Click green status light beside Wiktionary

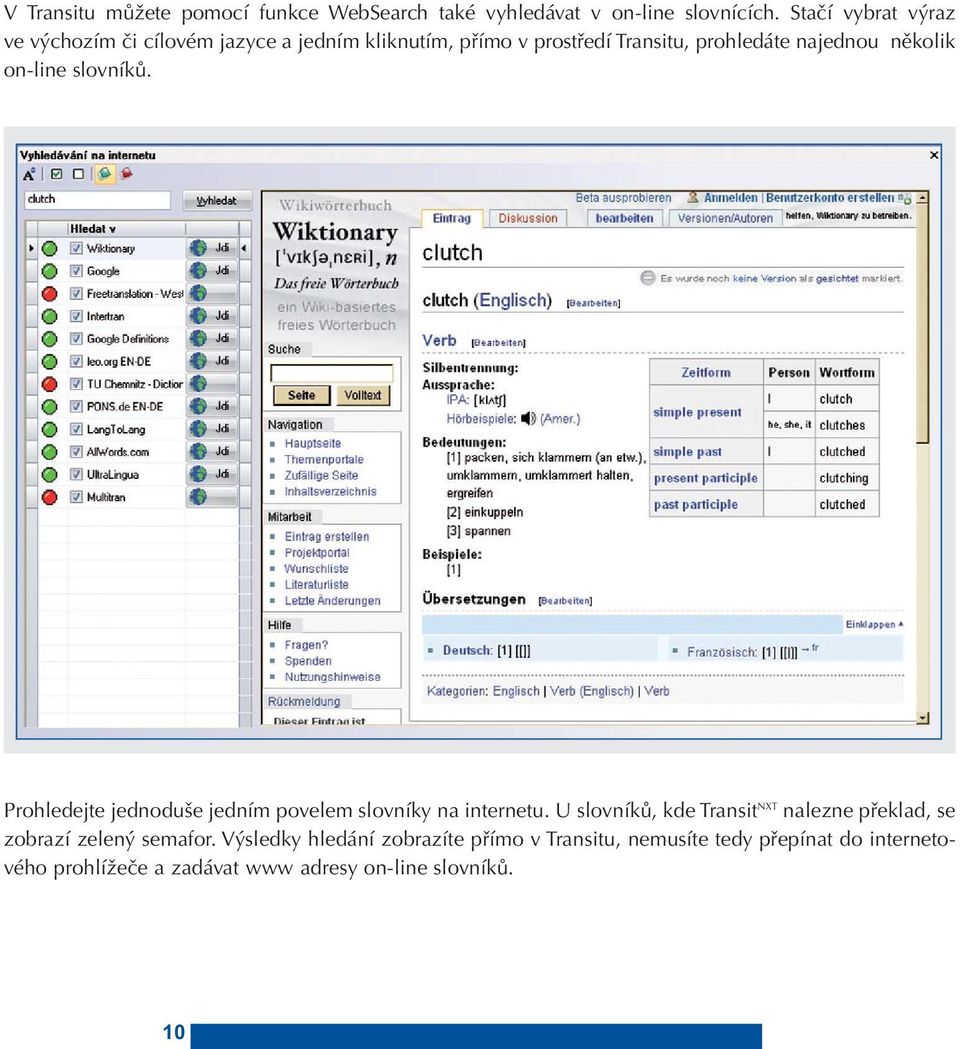(50, 249)
